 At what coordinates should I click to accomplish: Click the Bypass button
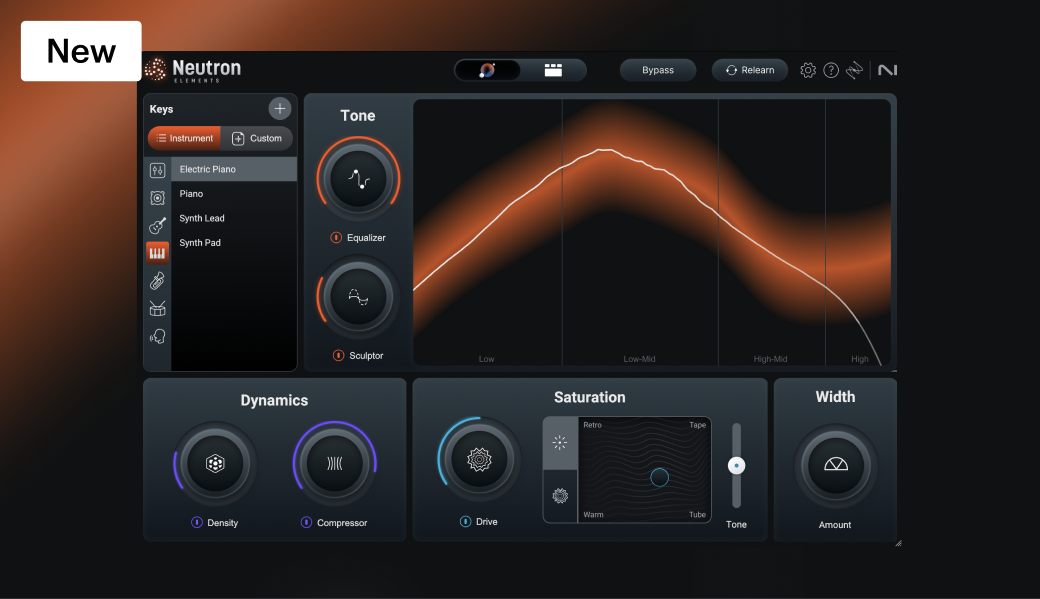[x=657, y=70]
